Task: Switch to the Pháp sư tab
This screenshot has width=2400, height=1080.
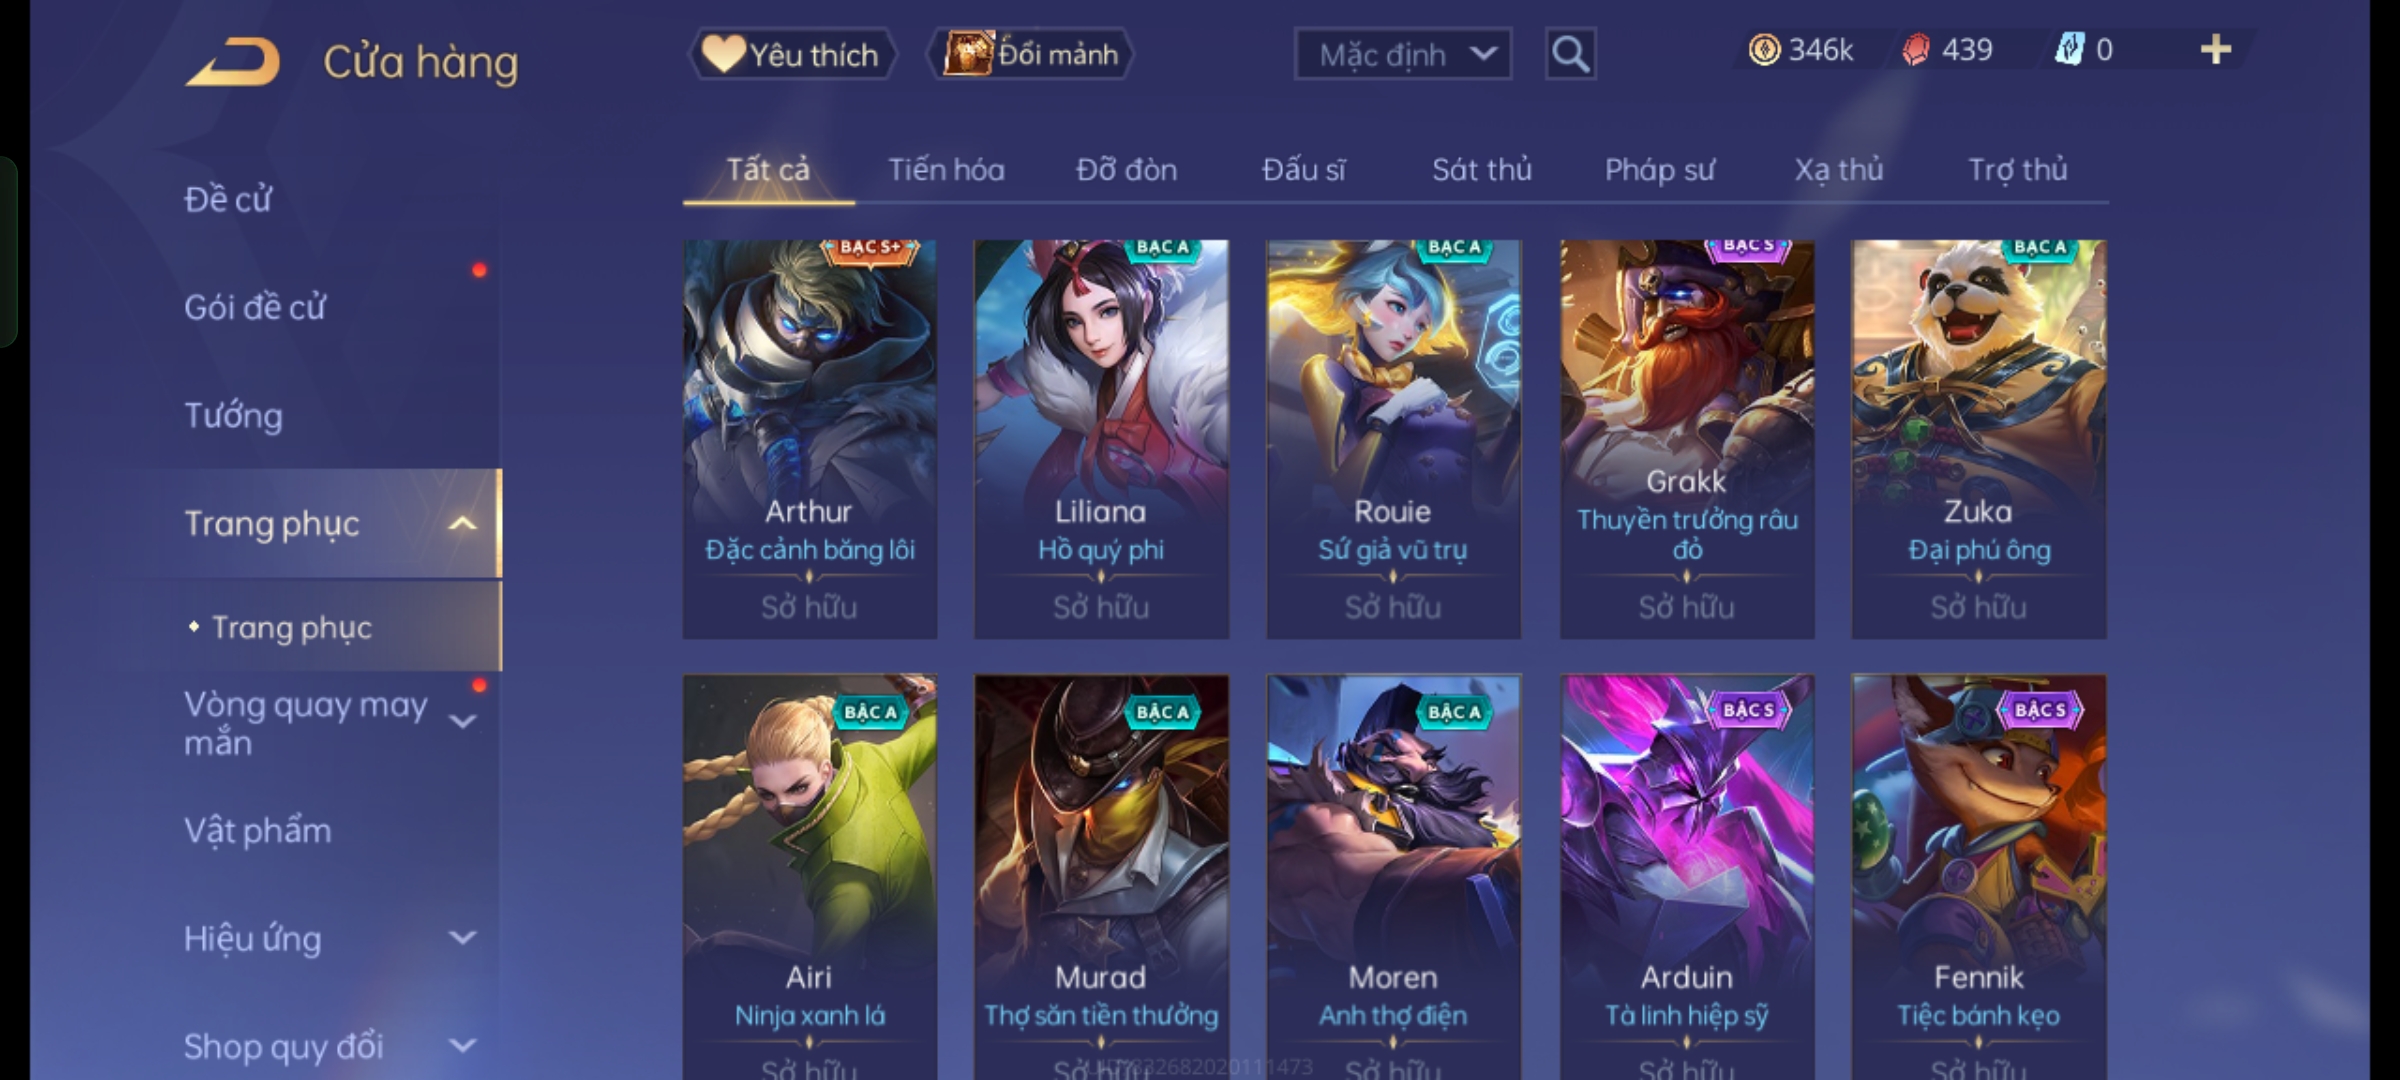Action: (1659, 170)
